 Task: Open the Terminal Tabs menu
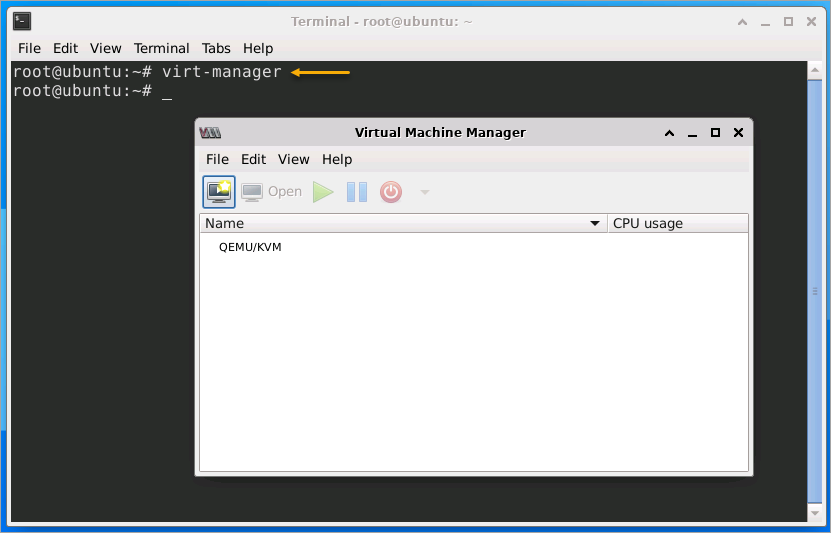[x=216, y=48]
